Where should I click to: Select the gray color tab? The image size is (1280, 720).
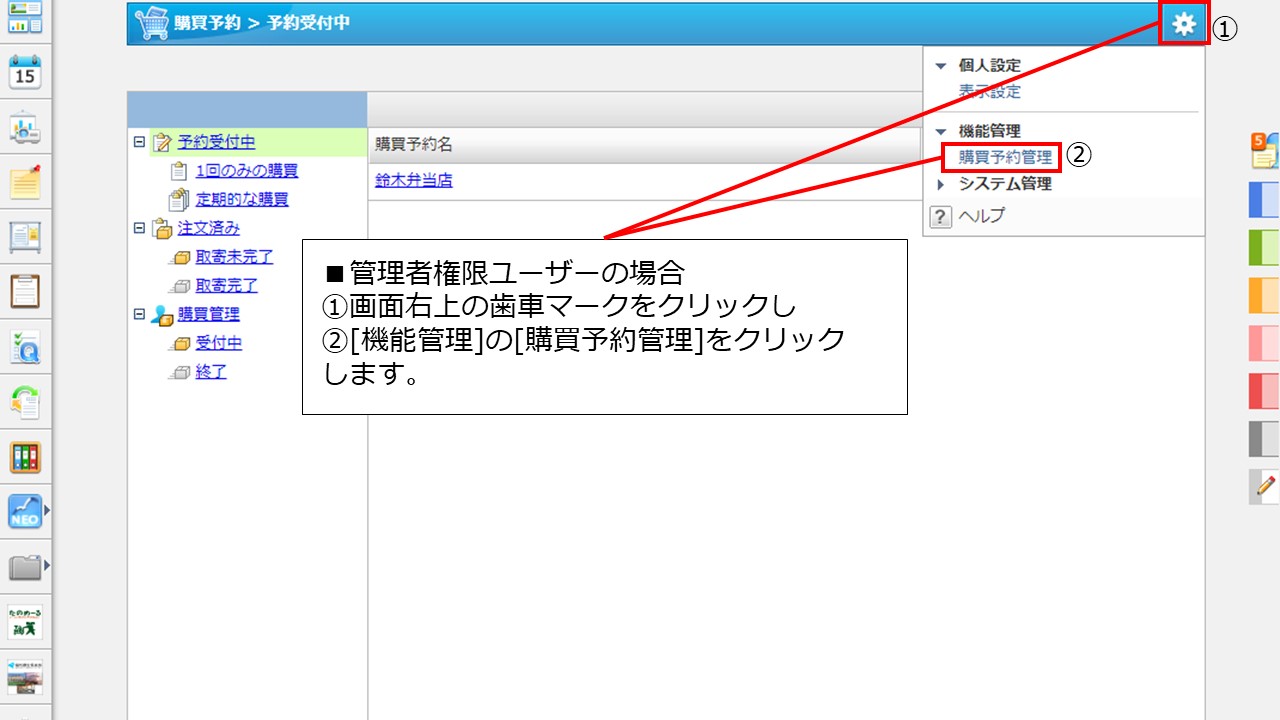point(1265,439)
